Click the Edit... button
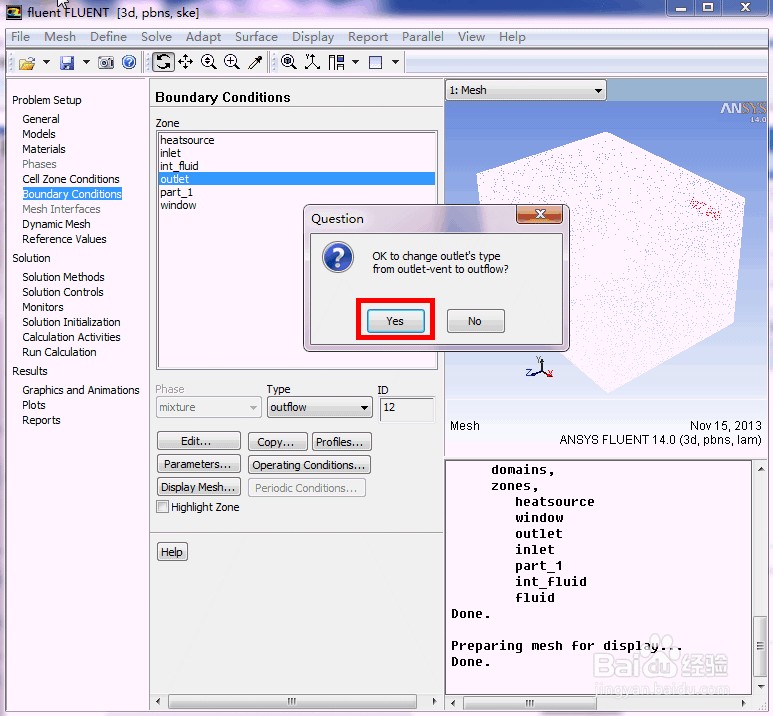This screenshot has height=716, width=773. pos(199,441)
